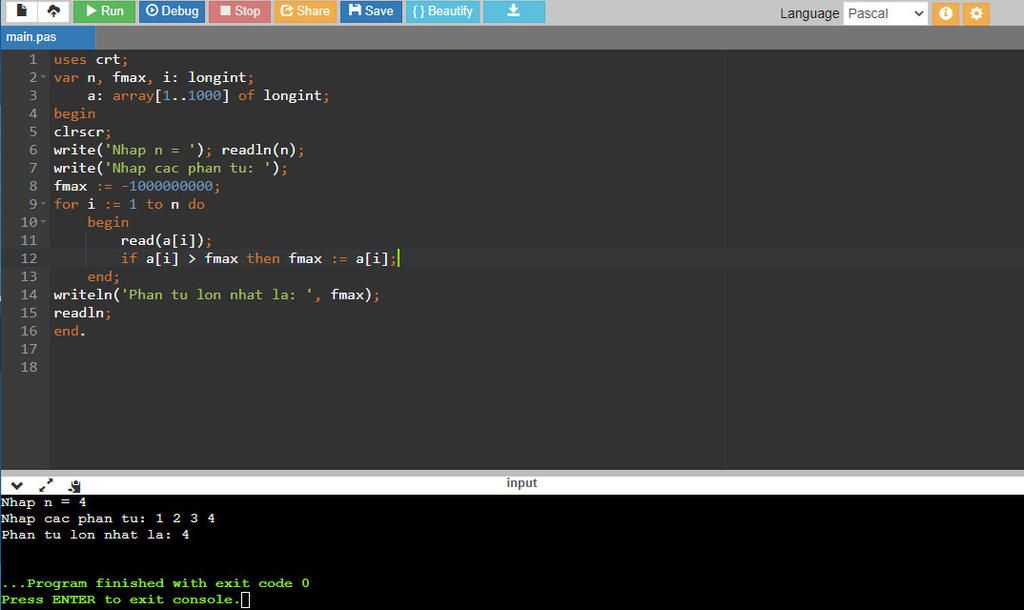Start the Debug session
This screenshot has height=610, width=1024.
pos(172,11)
